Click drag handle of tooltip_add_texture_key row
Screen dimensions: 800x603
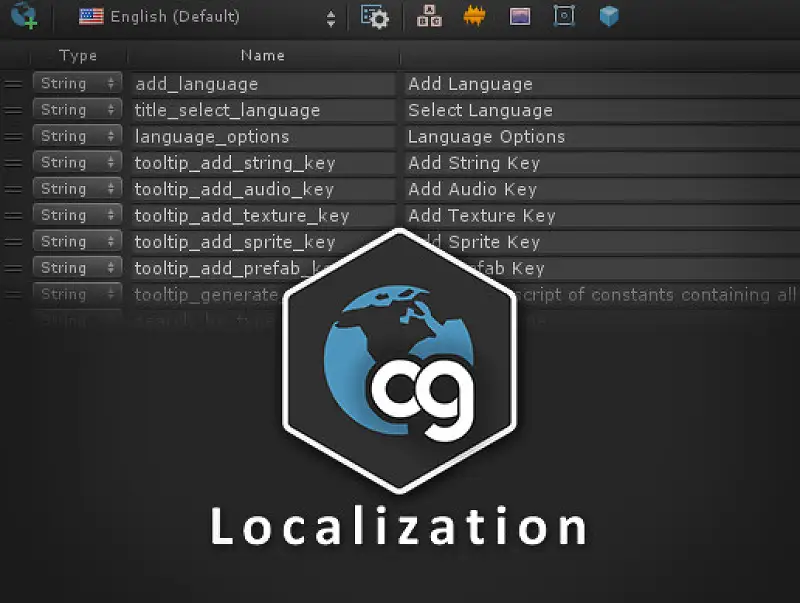tap(14, 216)
